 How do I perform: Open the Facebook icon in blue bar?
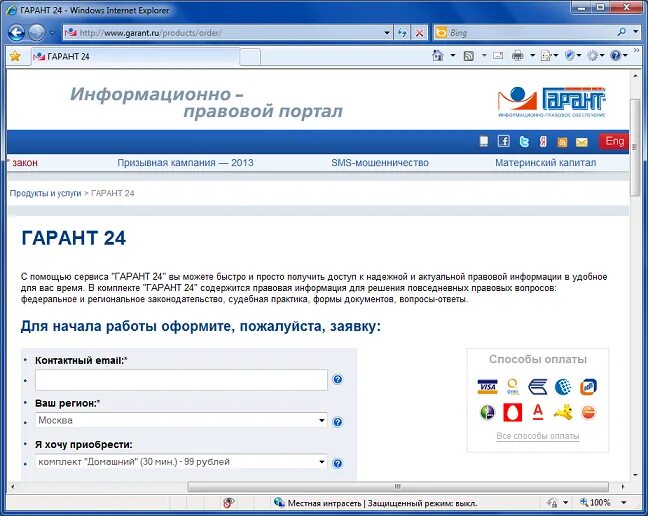click(503, 141)
